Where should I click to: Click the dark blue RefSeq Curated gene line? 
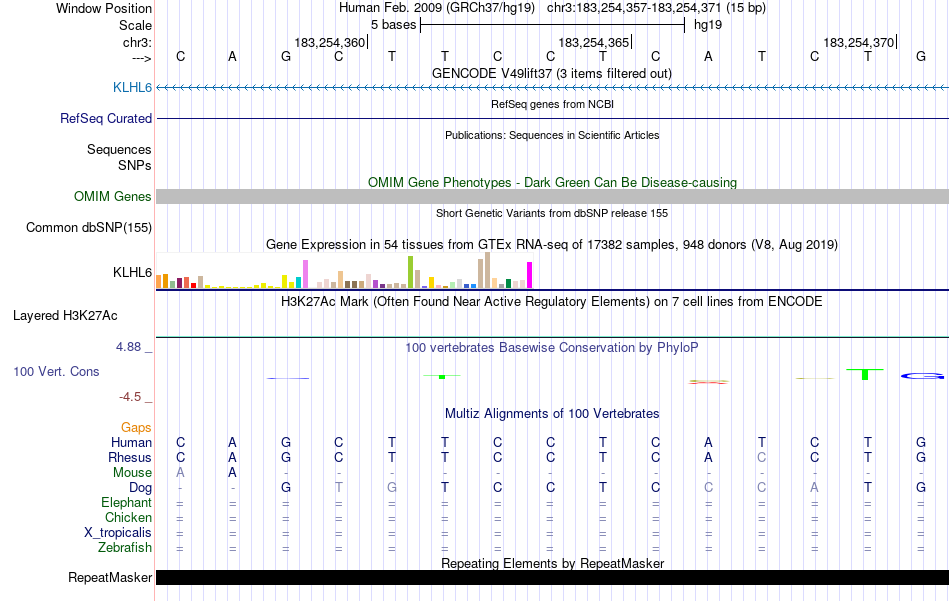[x=553, y=118]
